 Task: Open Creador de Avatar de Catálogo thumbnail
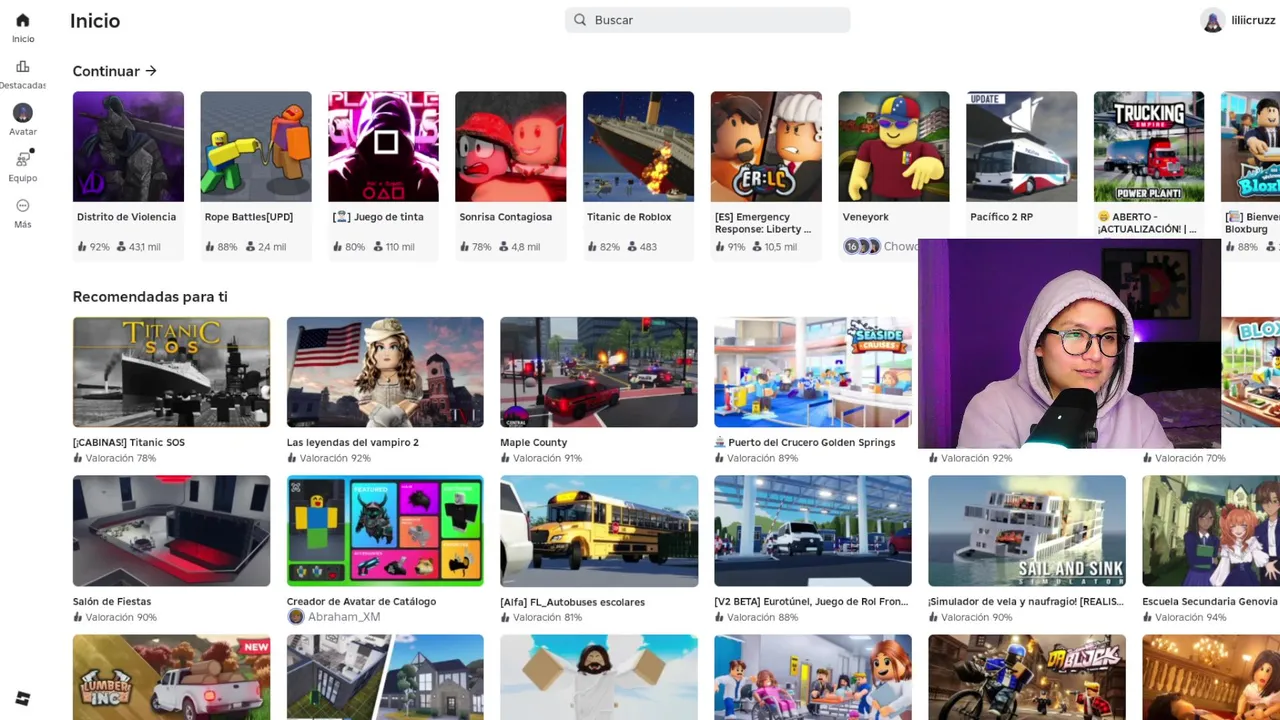385,531
